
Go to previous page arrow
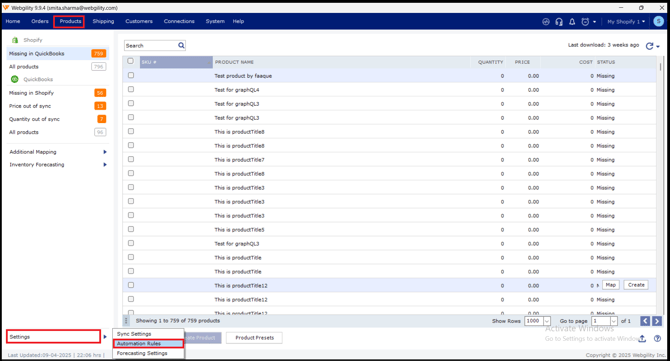pyautogui.click(x=645, y=321)
